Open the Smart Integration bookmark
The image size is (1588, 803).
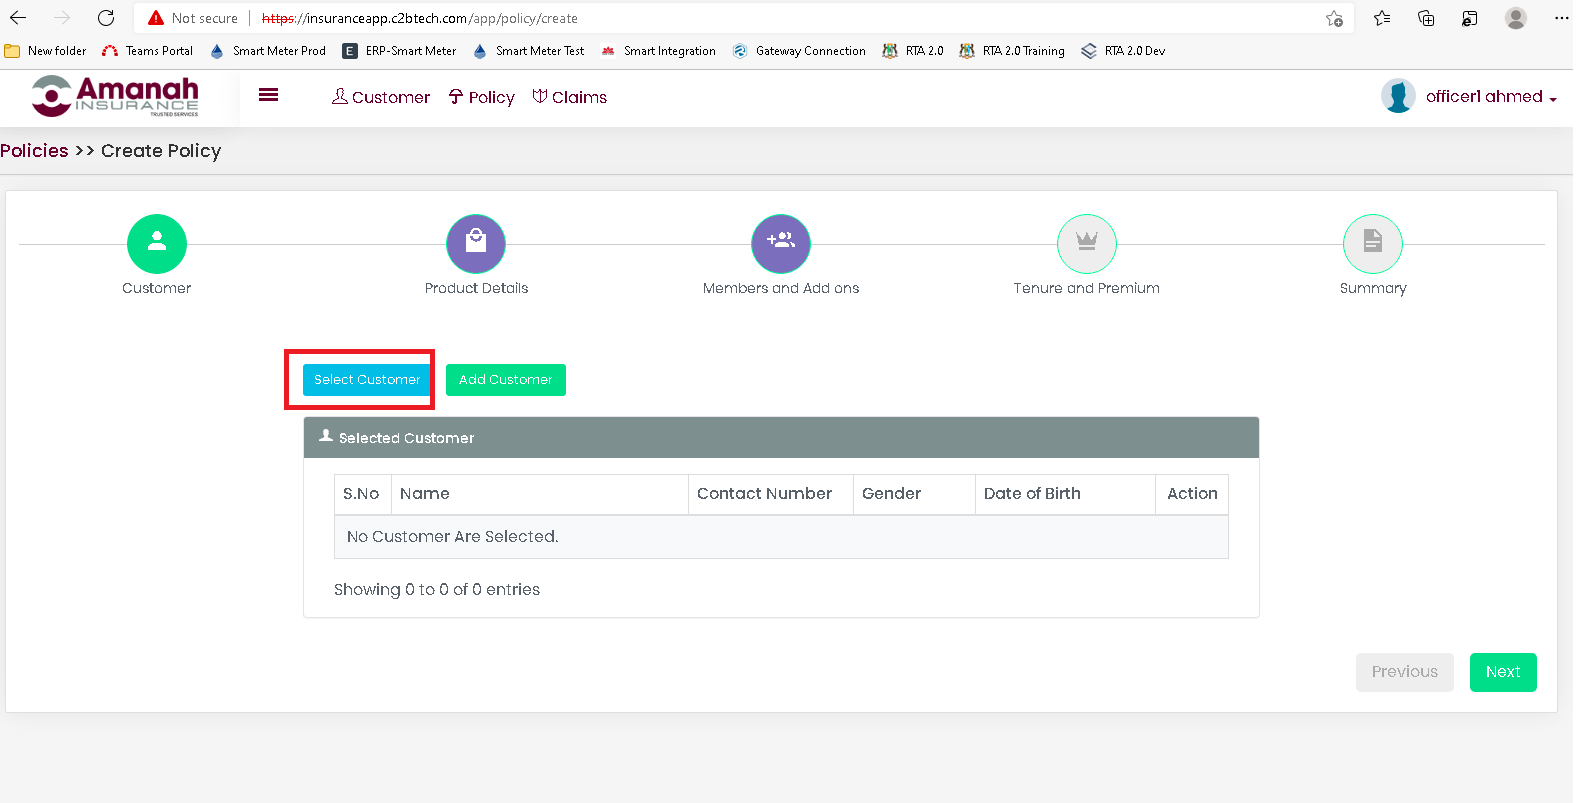point(659,51)
